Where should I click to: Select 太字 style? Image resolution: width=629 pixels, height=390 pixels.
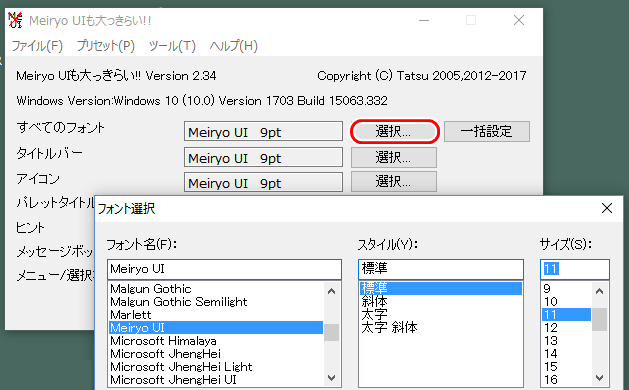441,315
